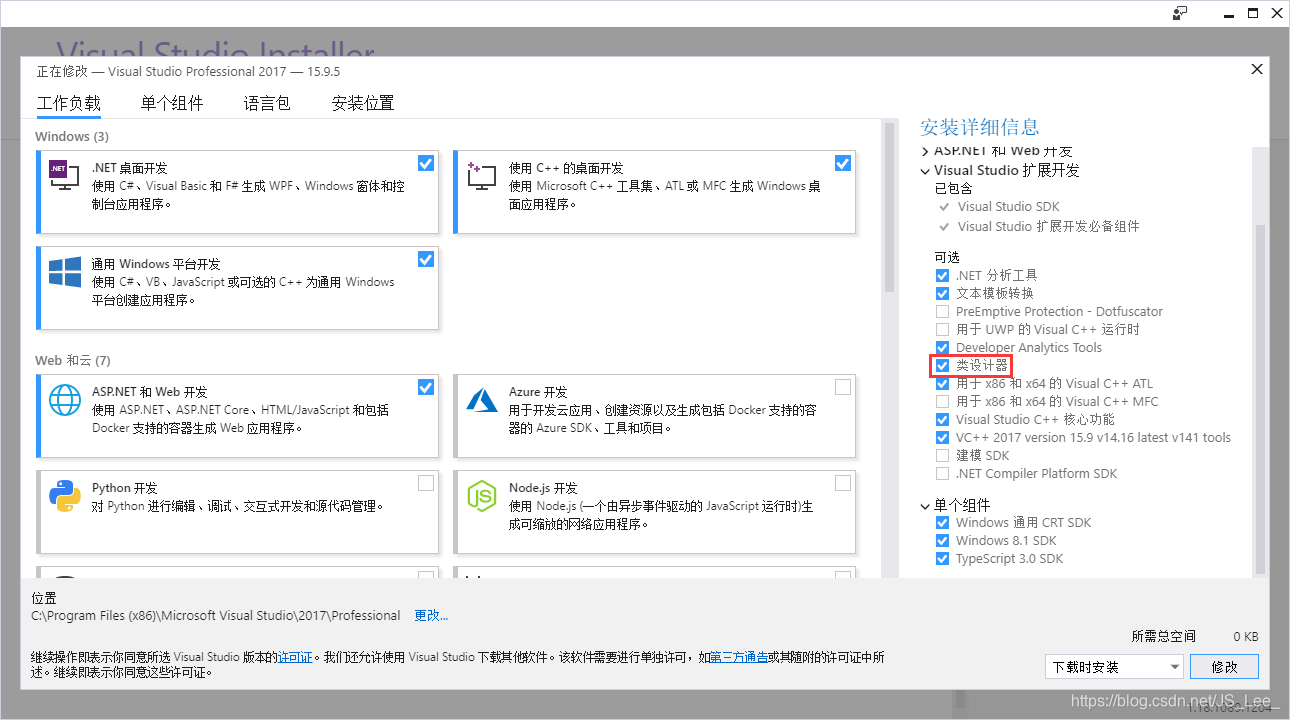Uncheck 通用 Windows 平台开发 workload
Screen dimensions: 1290x720
(x=426, y=259)
